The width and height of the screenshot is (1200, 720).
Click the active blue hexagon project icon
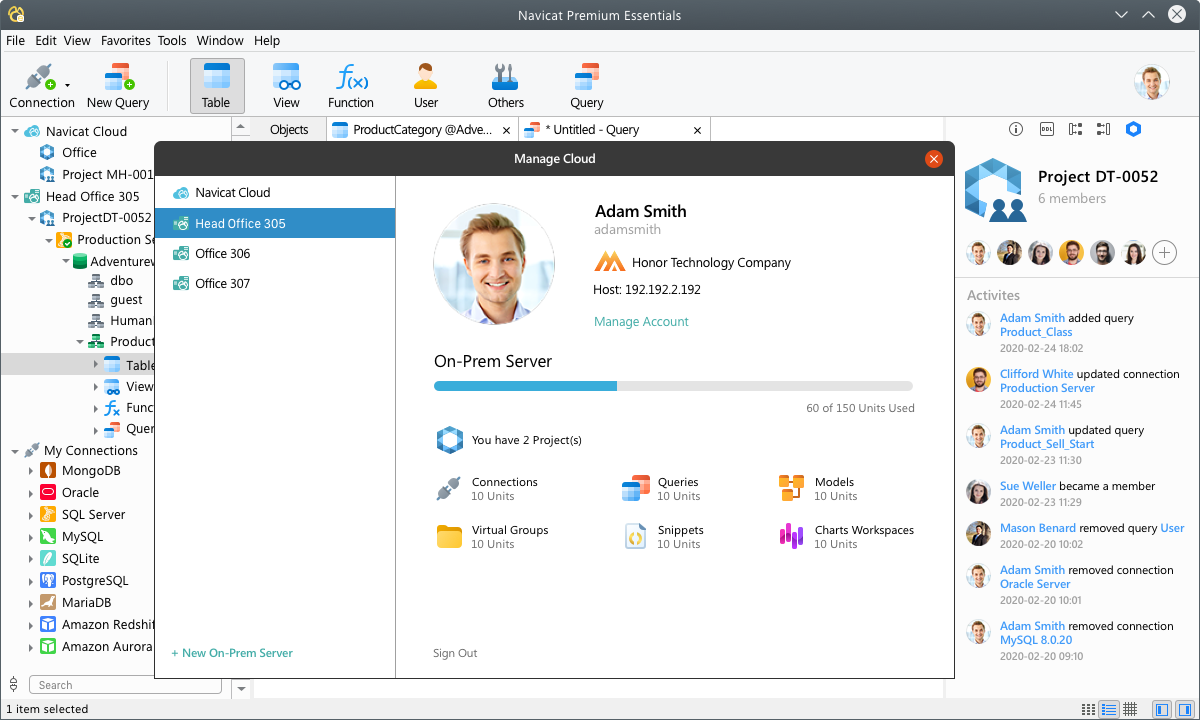(1133, 129)
